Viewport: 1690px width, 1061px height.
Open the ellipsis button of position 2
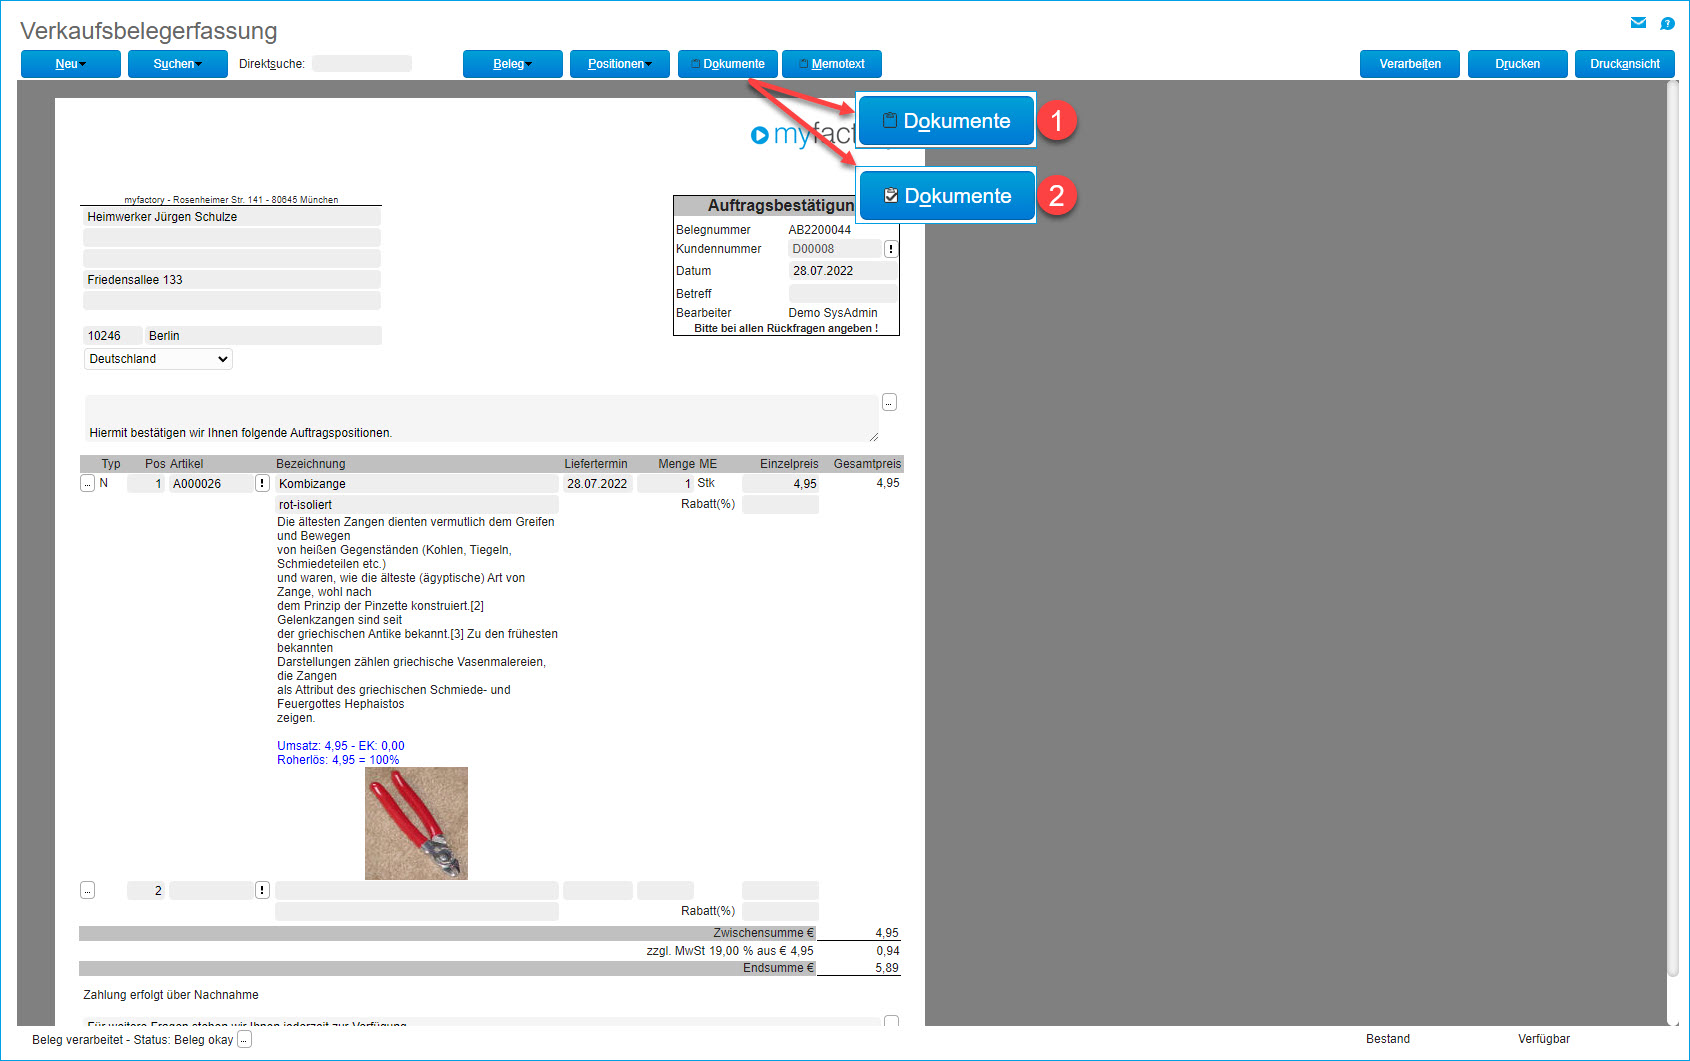click(x=87, y=890)
